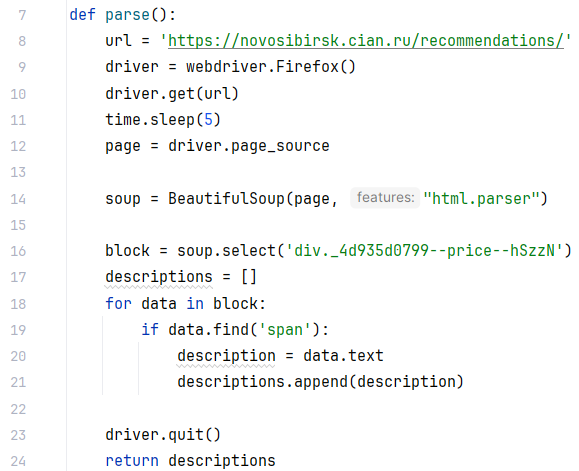Click the underlined 'descriptions' variable warning

[159, 277]
